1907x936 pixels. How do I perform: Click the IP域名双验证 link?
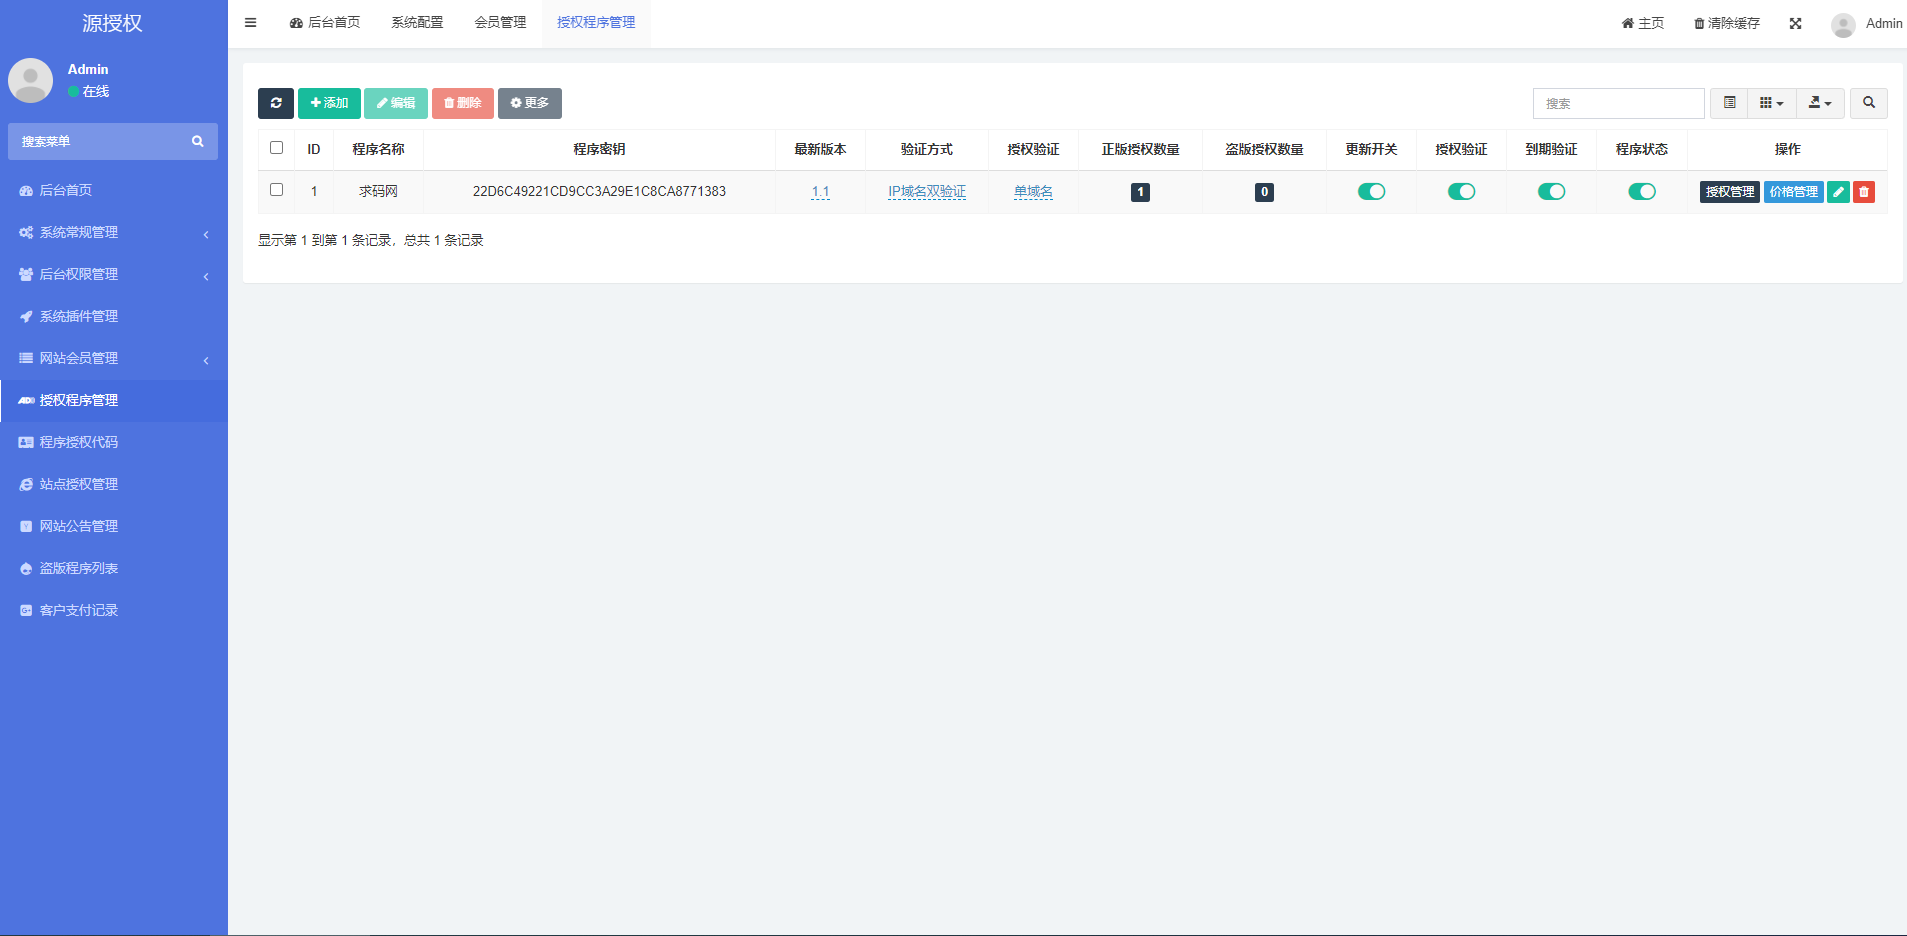[926, 192]
